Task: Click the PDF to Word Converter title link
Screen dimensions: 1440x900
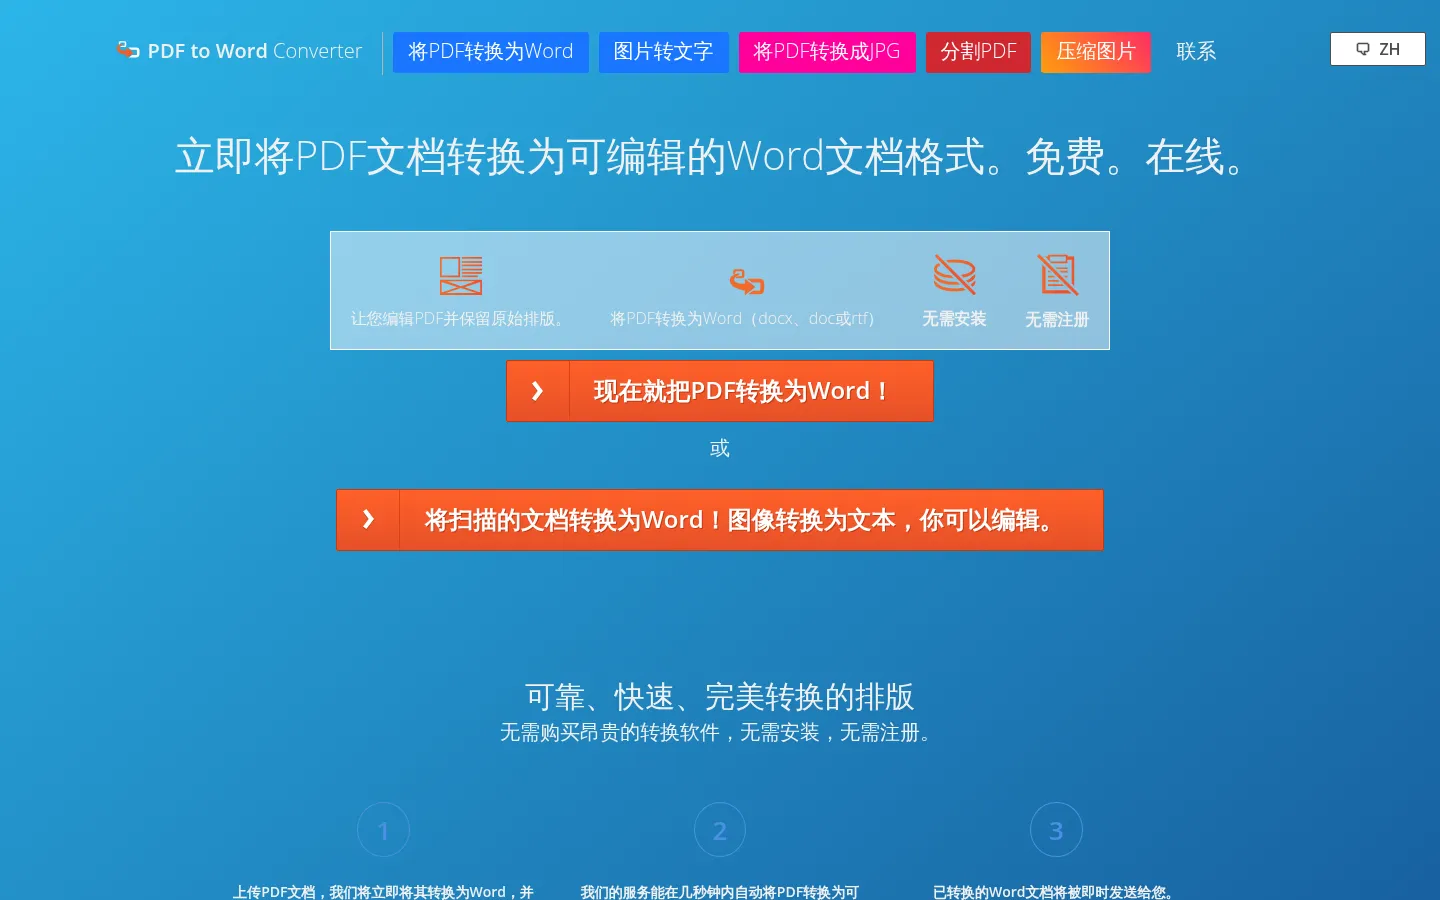Action: (x=255, y=51)
